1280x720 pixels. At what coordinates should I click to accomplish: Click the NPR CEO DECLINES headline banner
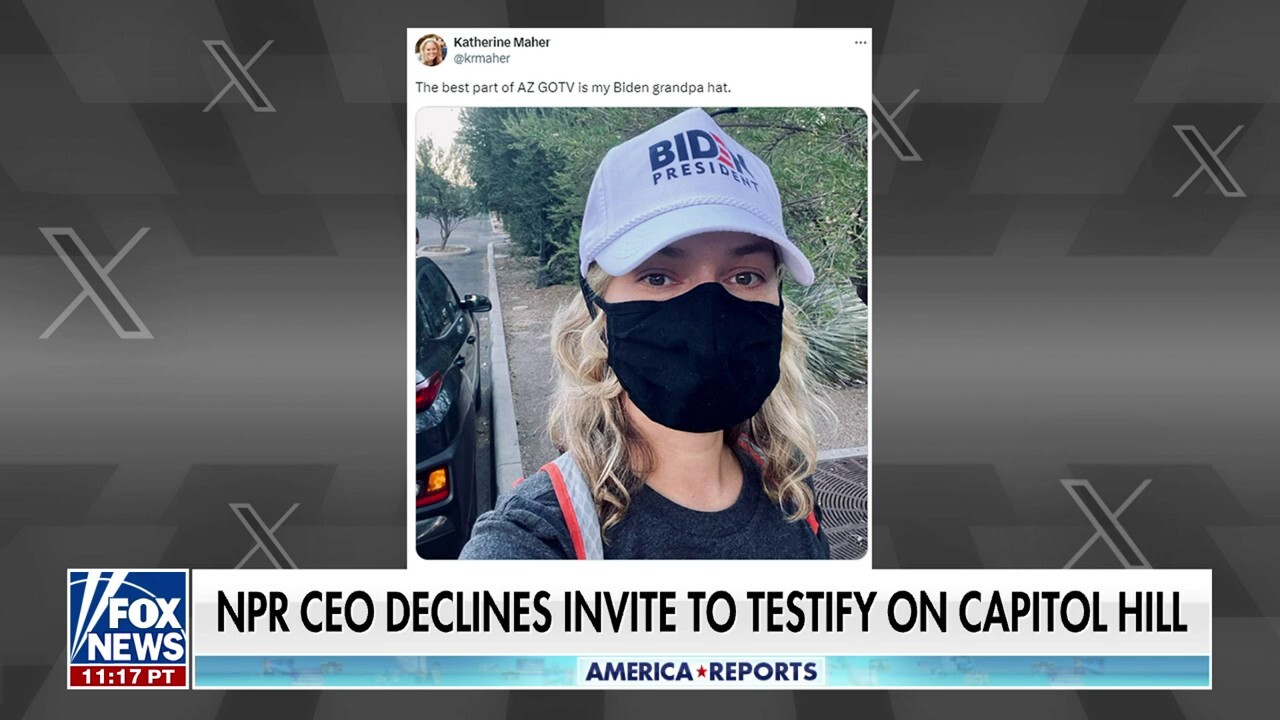(x=701, y=612)
